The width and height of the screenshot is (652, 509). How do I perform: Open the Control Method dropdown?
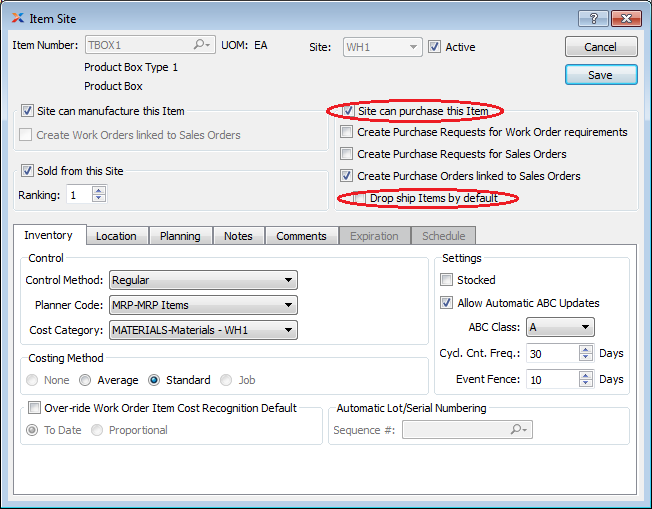[x=203, y=281]
